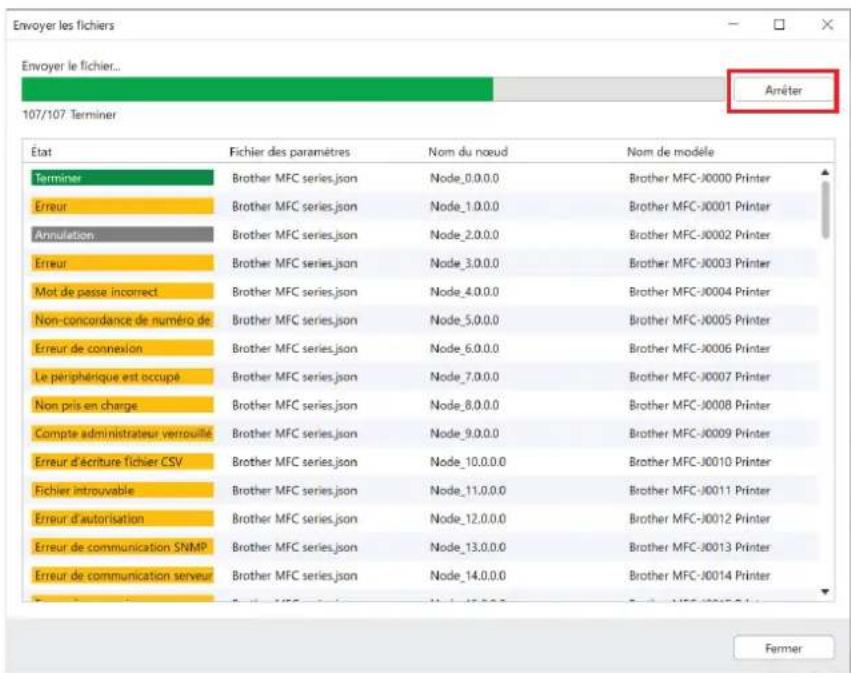Select the Non pris en charge status
The image size is (851, 673).
pos(122,405)
